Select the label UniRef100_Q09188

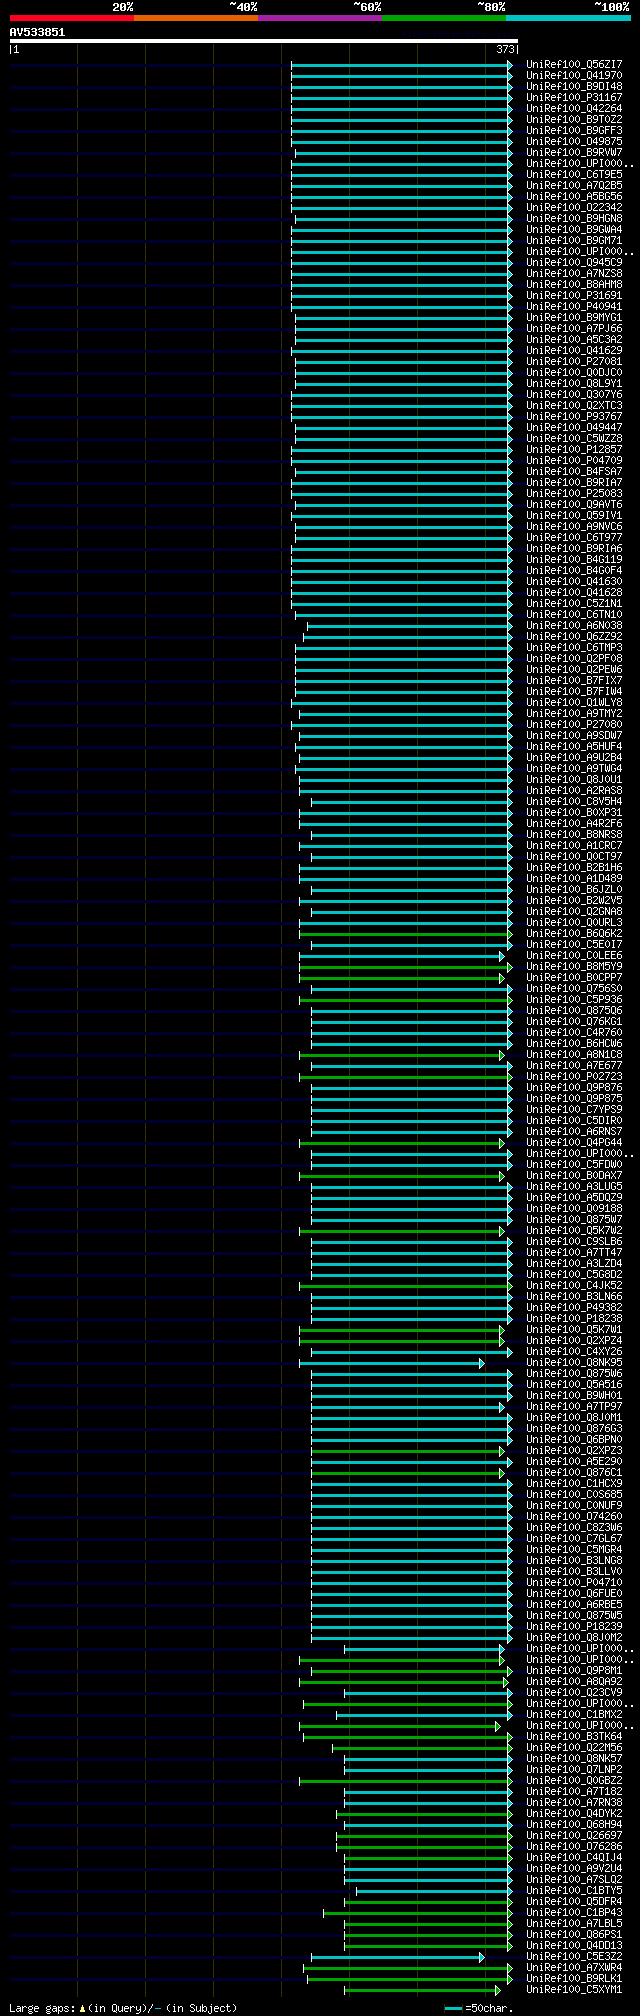click(574, 1208)
